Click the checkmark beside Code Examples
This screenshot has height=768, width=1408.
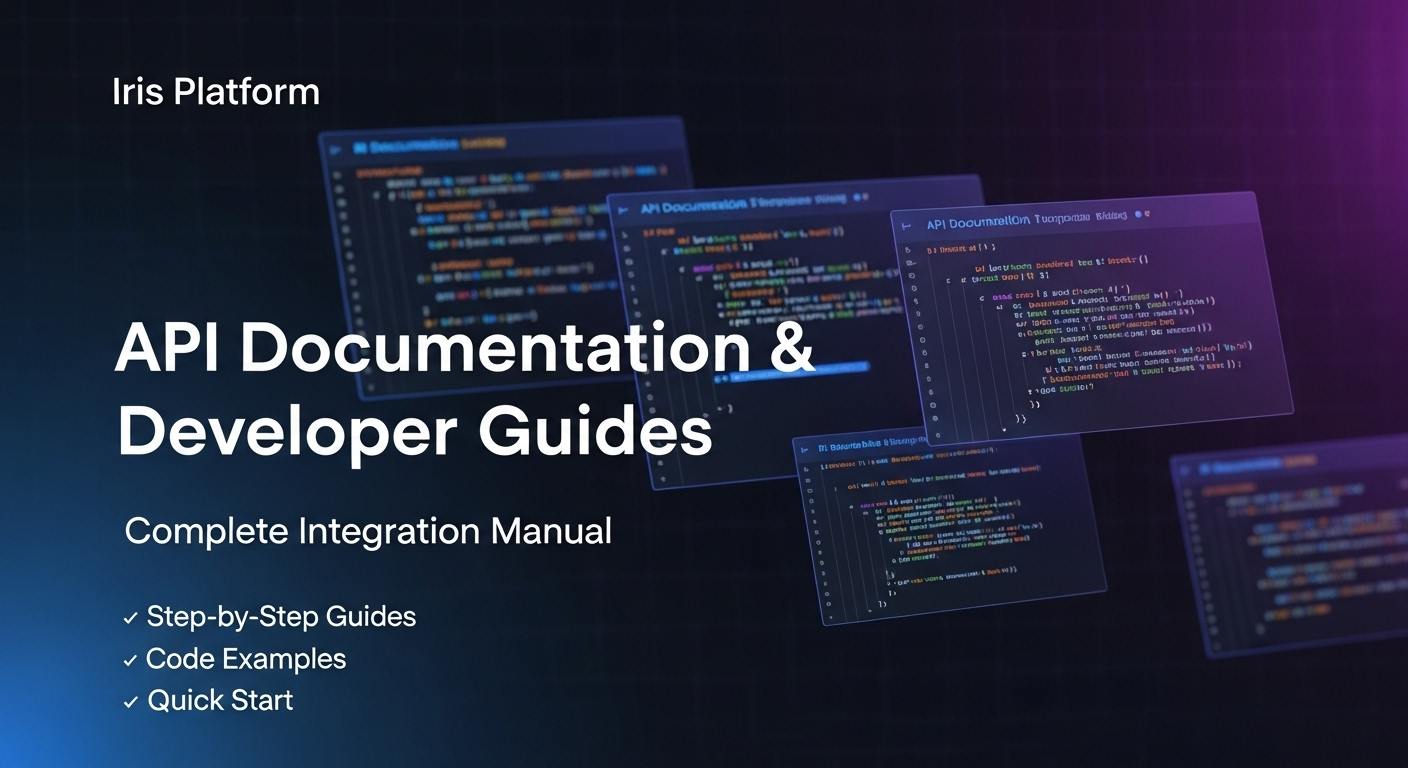(130, 661)
